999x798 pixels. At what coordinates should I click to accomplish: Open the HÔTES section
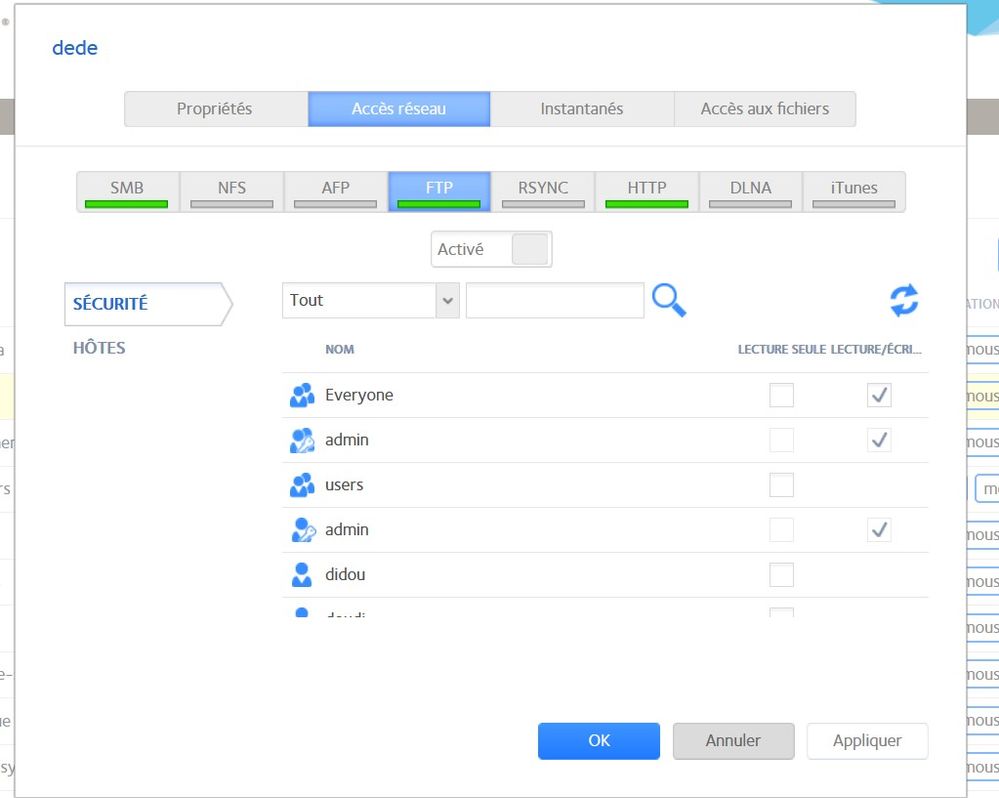coord(99,348)
